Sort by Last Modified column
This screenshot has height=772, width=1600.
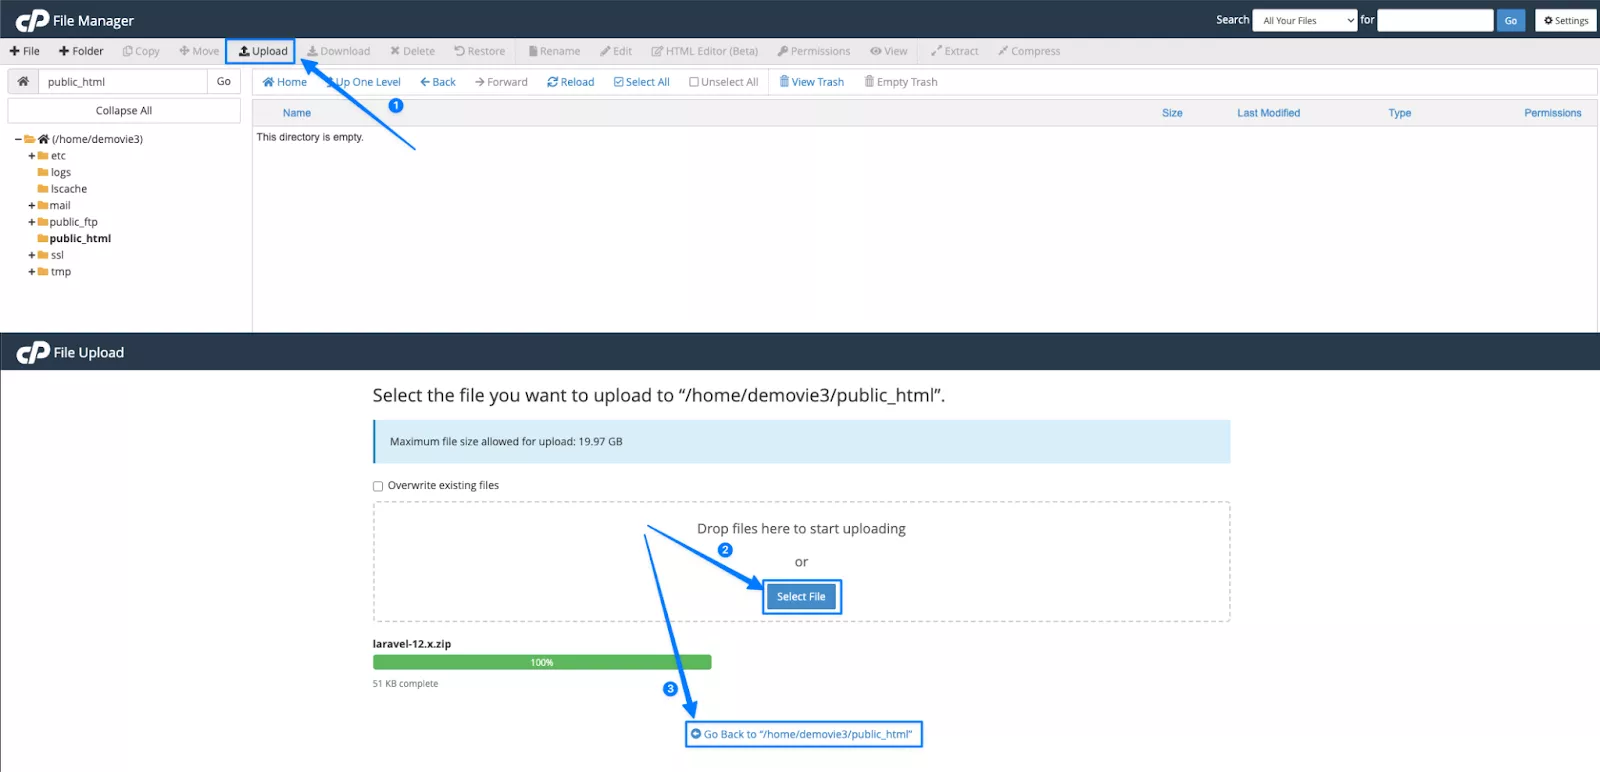(x=1269, y=113)
